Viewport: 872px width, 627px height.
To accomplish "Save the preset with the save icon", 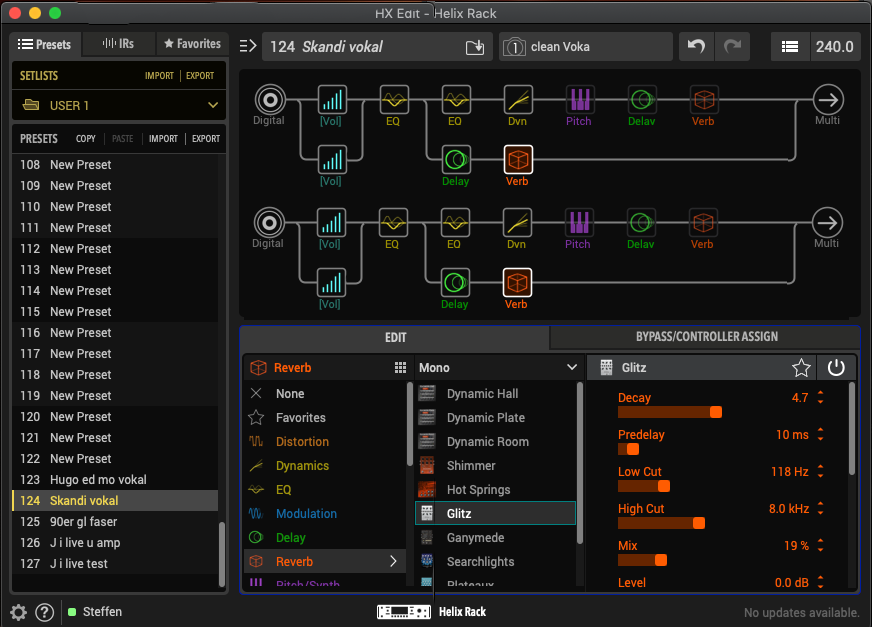I will [x=474, y=47].
